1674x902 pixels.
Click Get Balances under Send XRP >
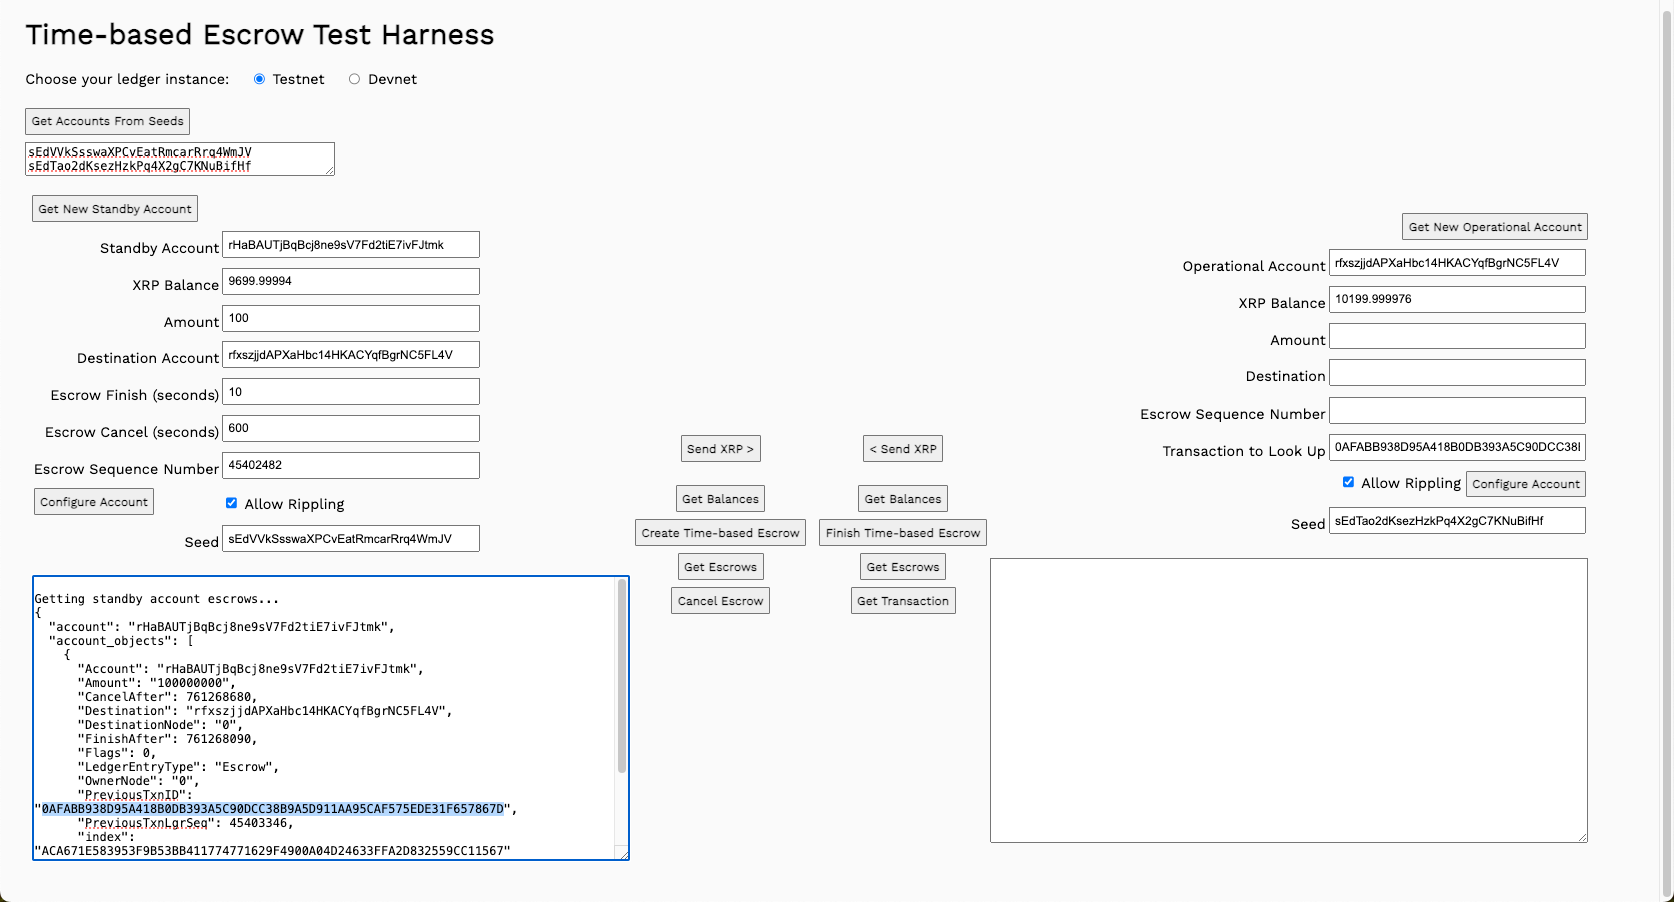(x=720, y=498)
